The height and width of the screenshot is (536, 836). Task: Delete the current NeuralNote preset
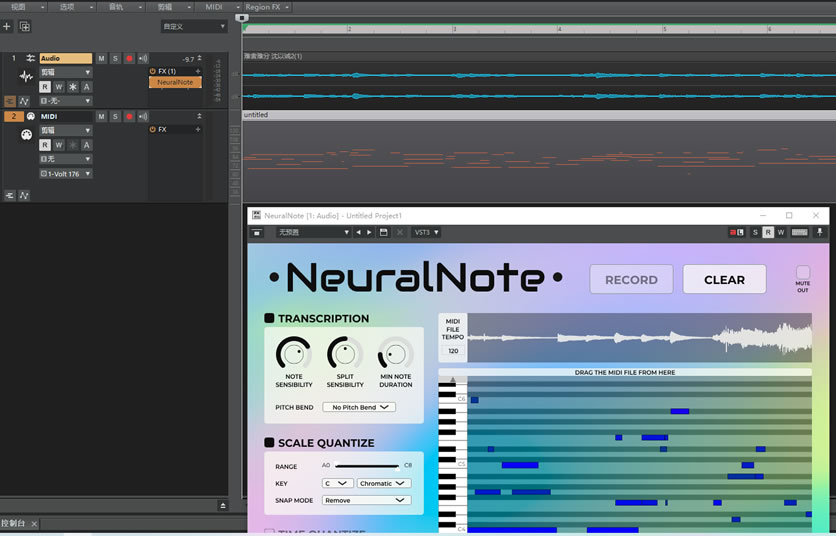pos(400,233)
